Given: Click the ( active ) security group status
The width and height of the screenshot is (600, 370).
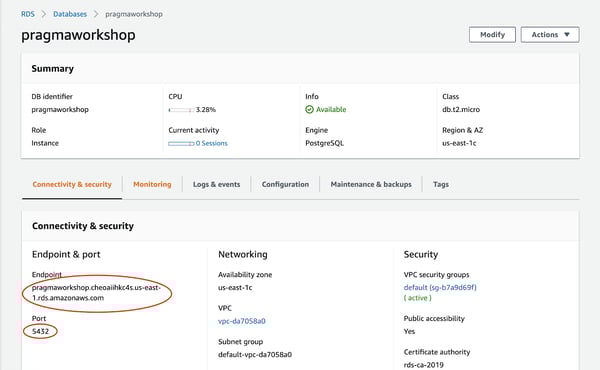Looking at the screenshot, I should [417, 298].
